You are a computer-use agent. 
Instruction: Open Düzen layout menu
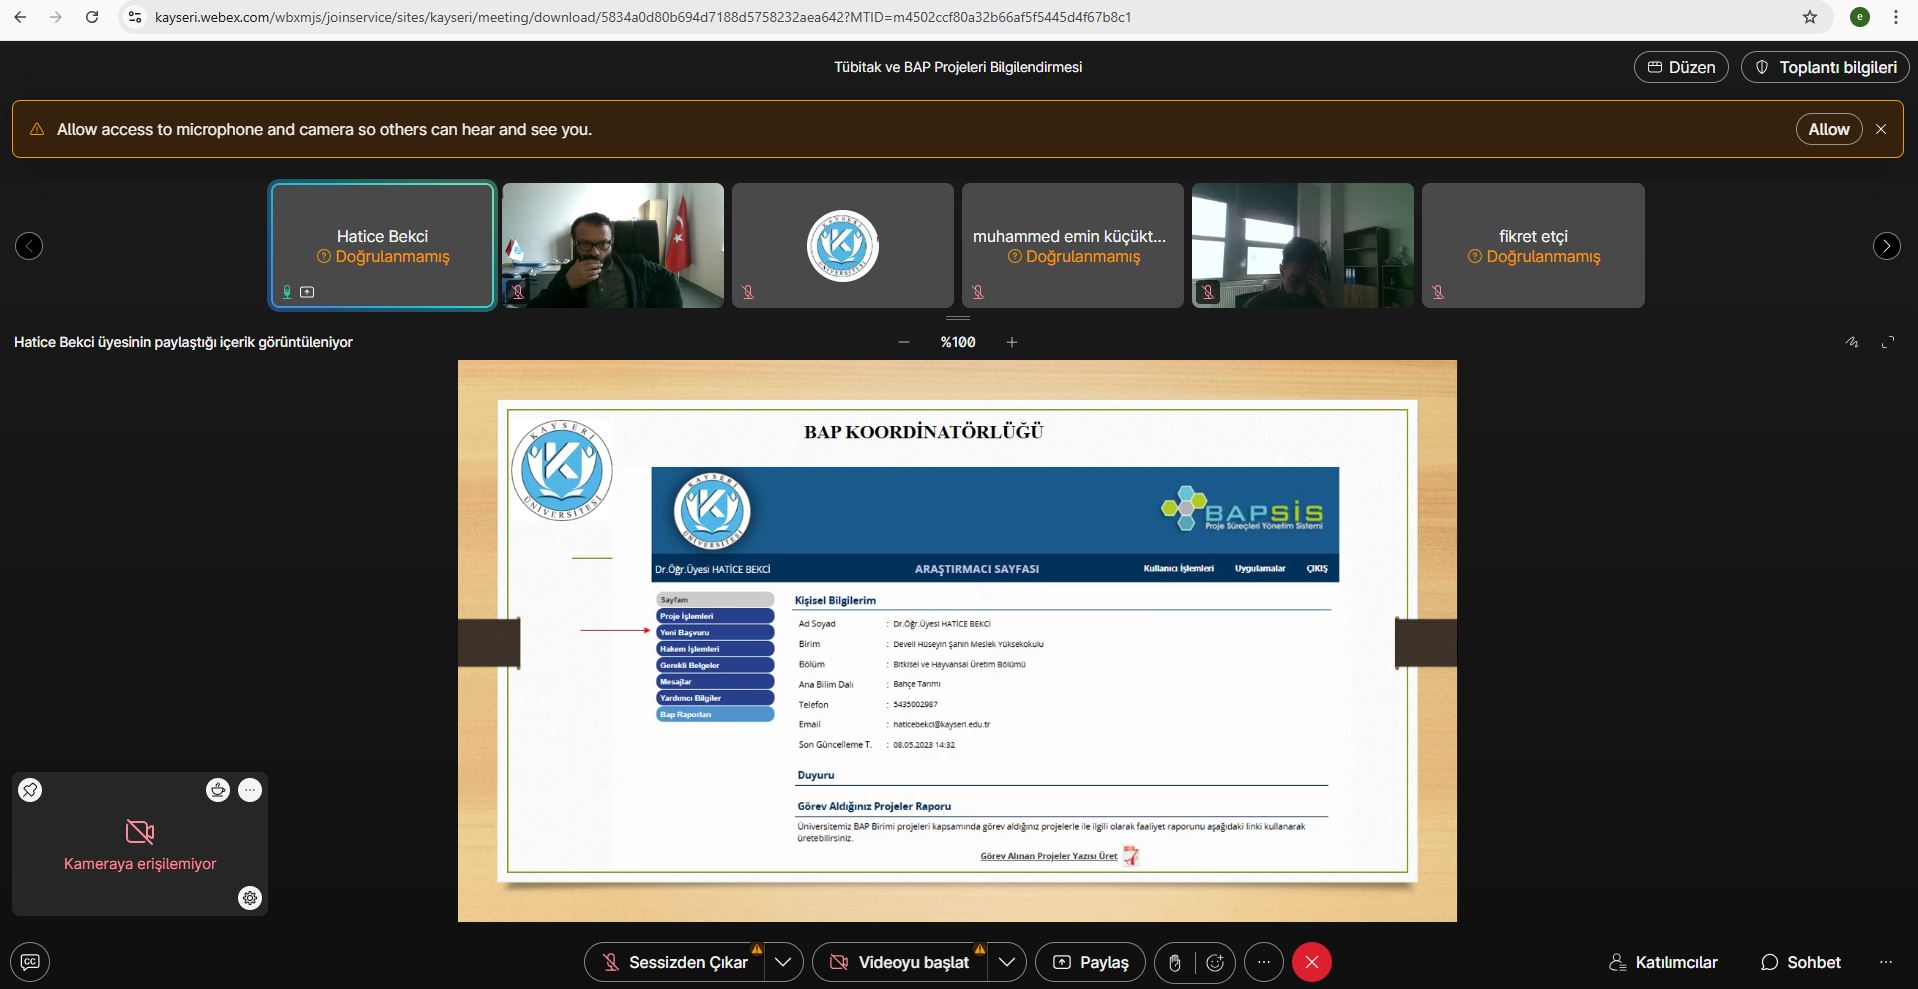click(x=1681, y=67)
